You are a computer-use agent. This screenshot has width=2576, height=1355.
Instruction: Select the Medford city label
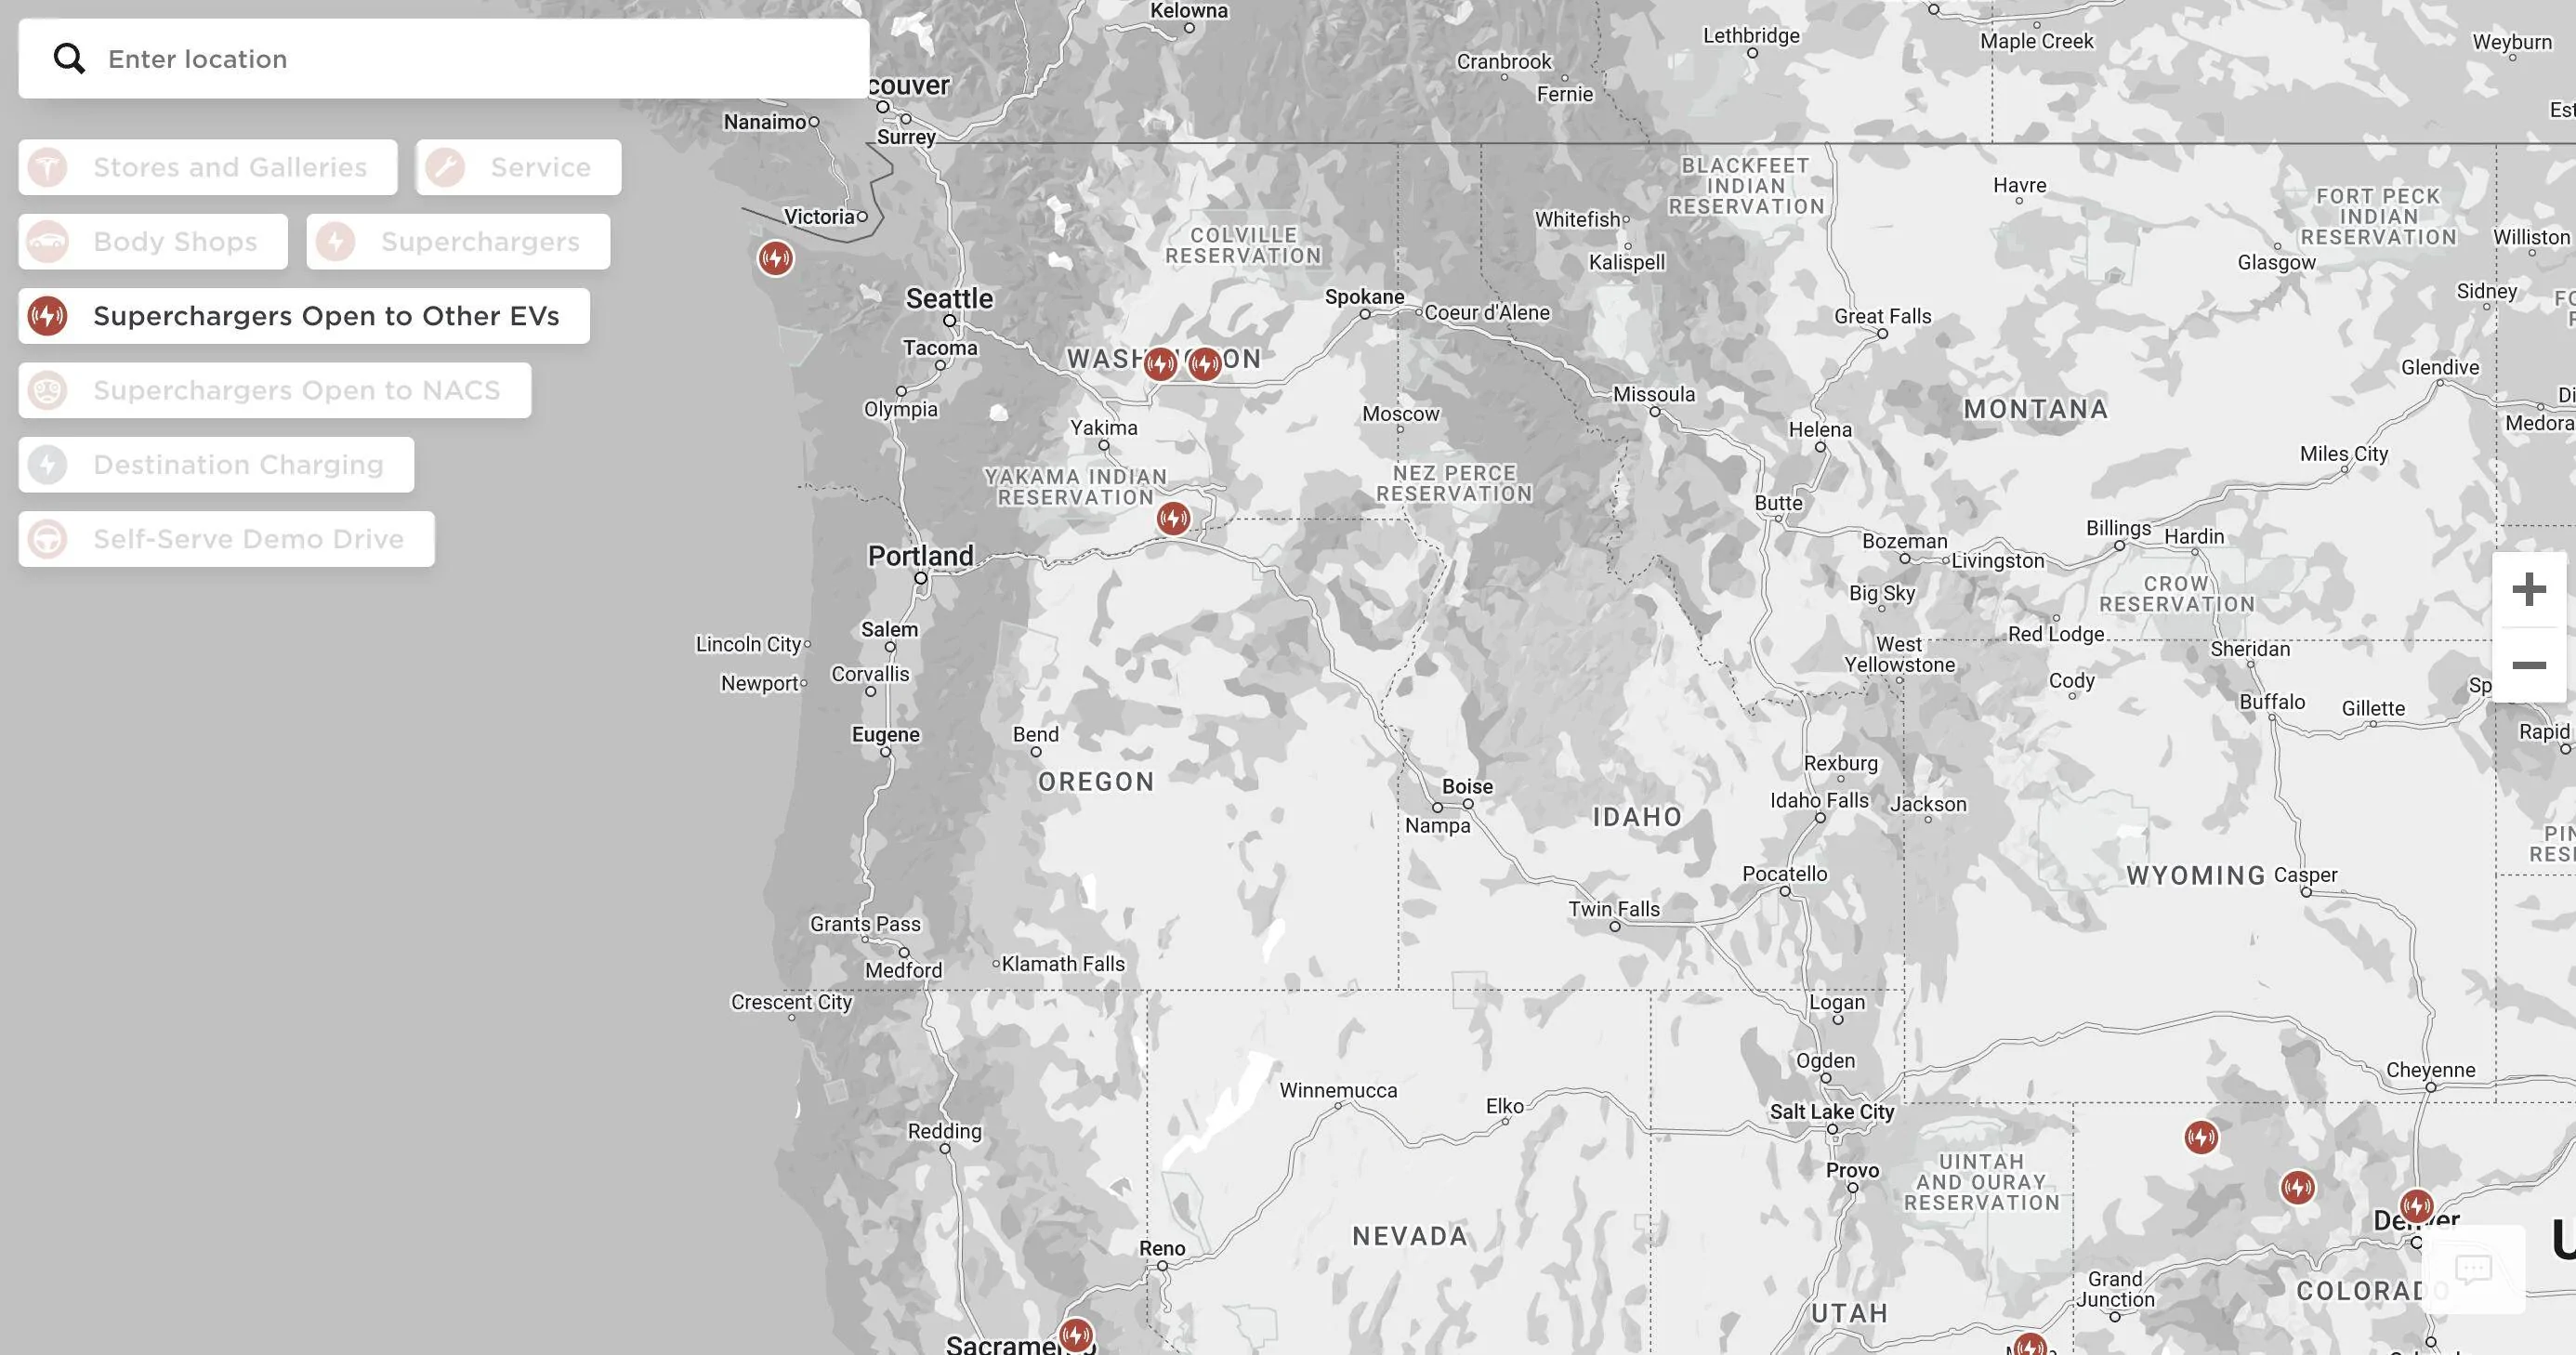click(903, 970)
